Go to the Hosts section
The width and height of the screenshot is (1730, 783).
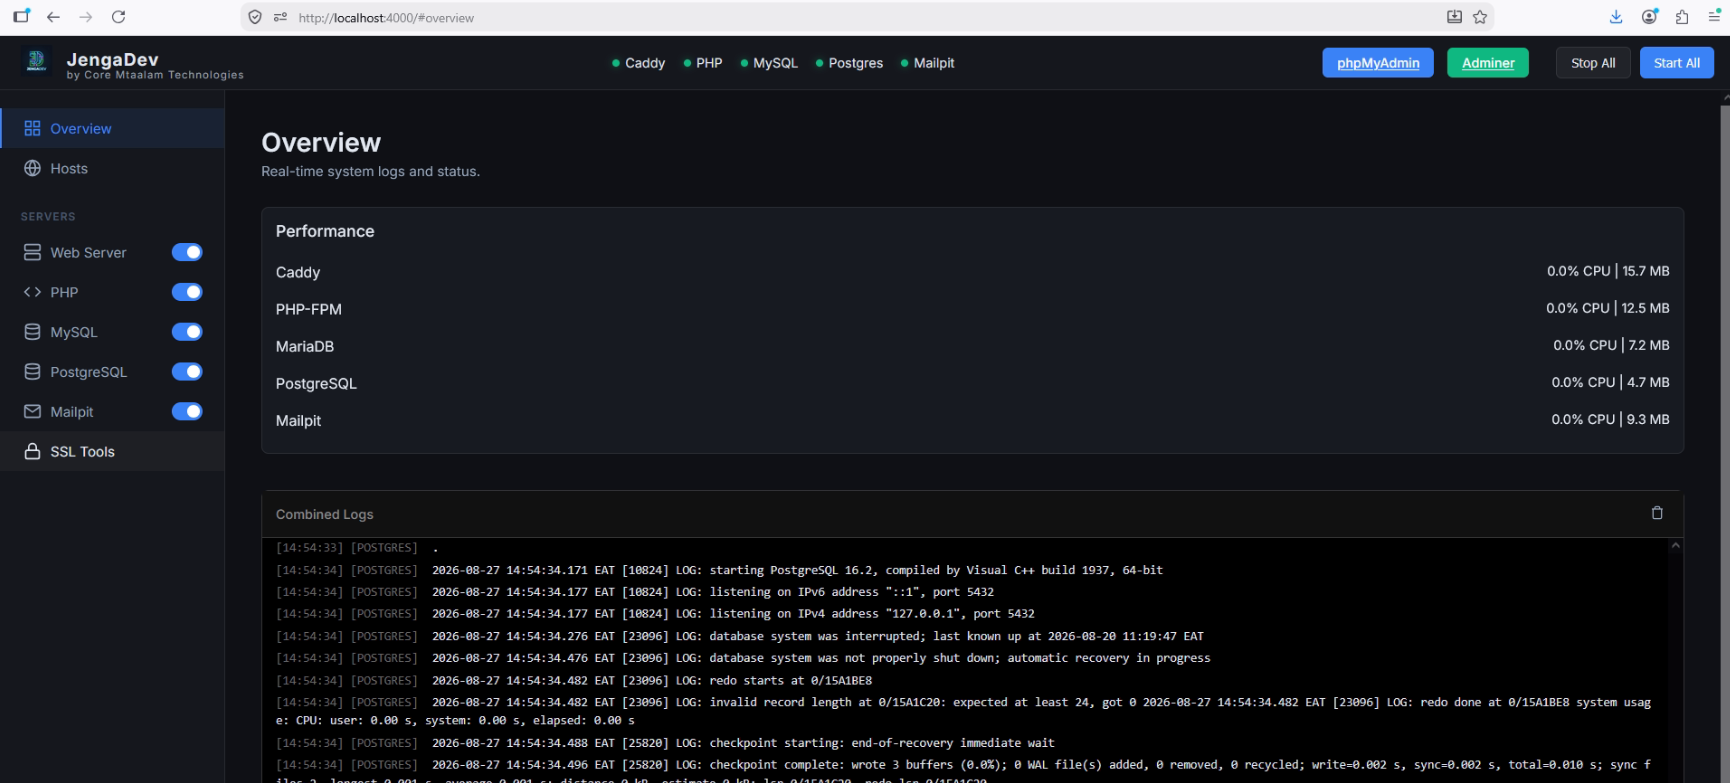point(112,169)
